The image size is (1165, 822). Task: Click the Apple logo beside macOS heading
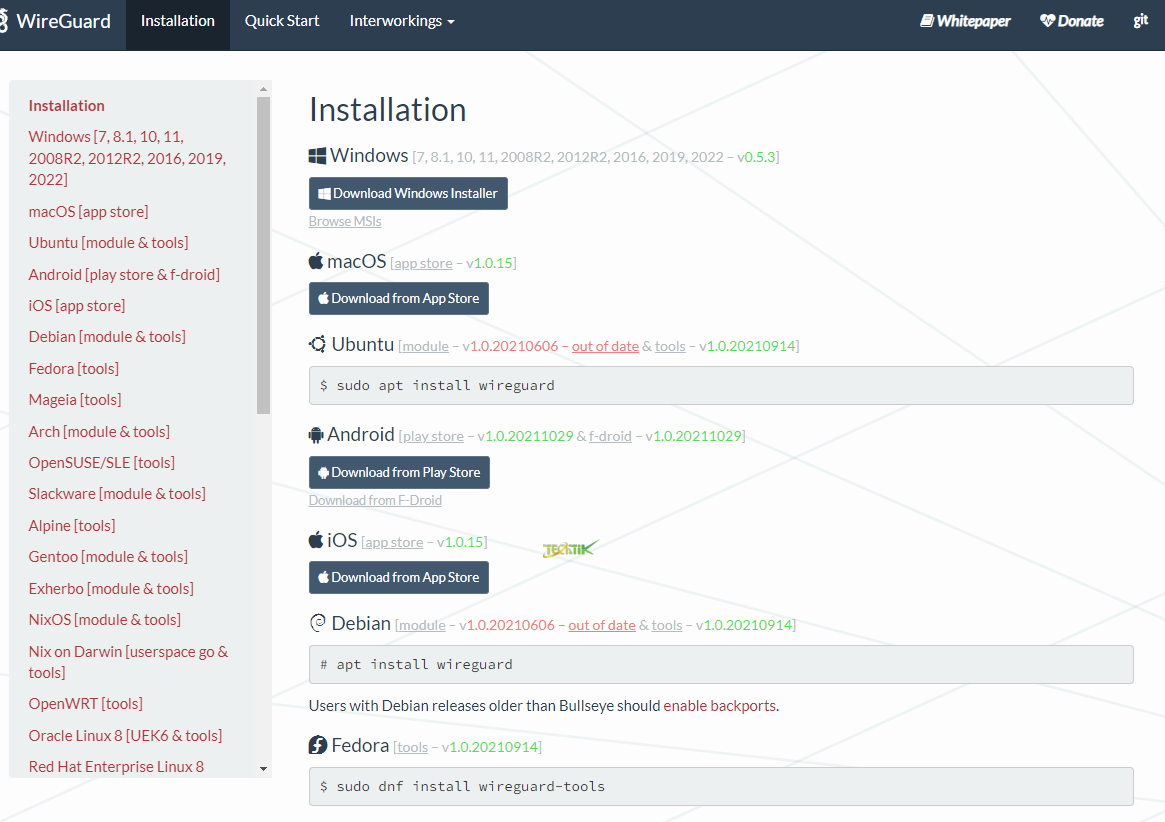pos(316,261)
